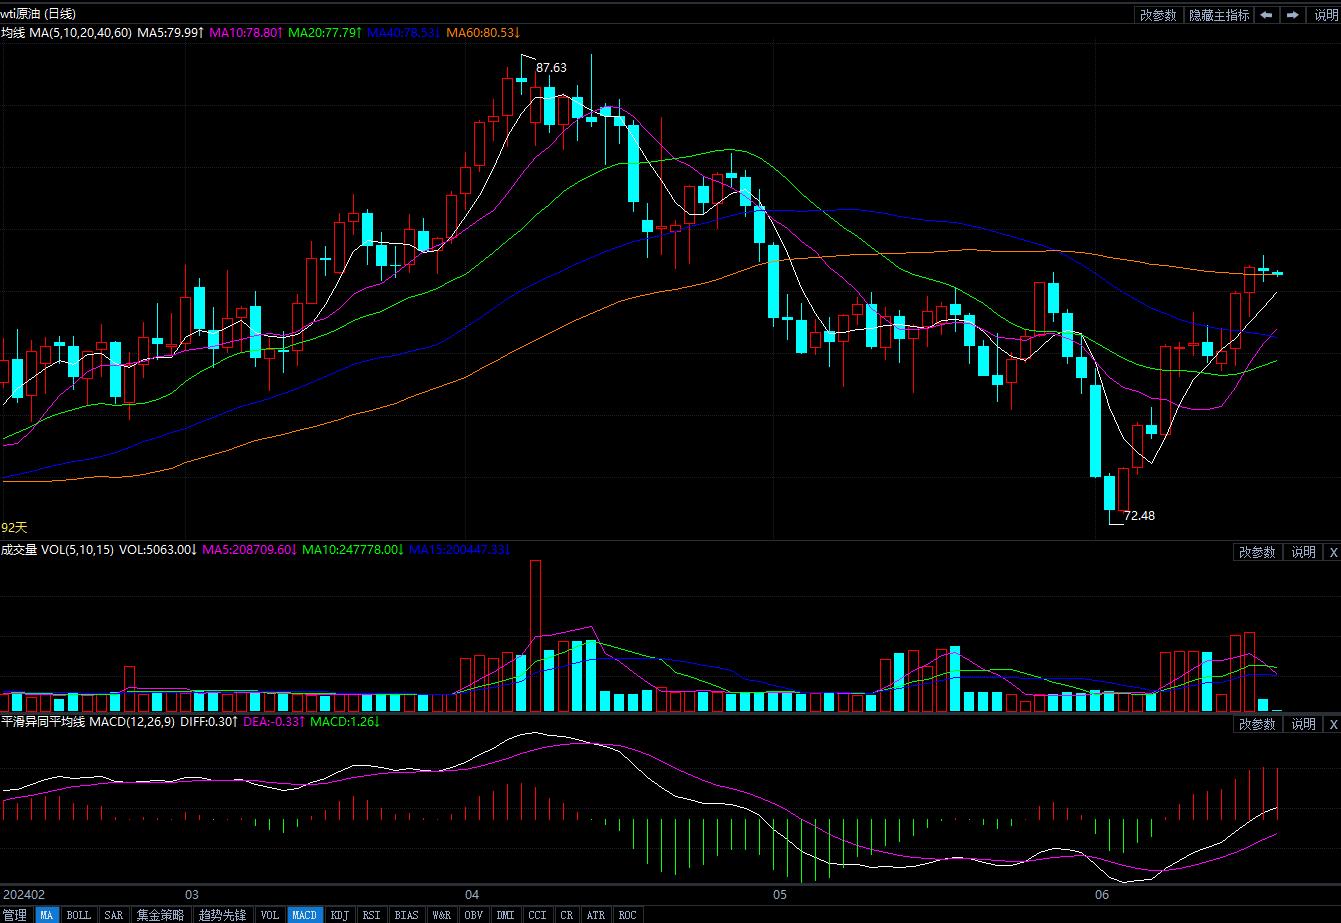Click the right arrow icon in top toolbar
Image resolution: width=1341 pixels, height=923 pixels.
pos(1293,15)
